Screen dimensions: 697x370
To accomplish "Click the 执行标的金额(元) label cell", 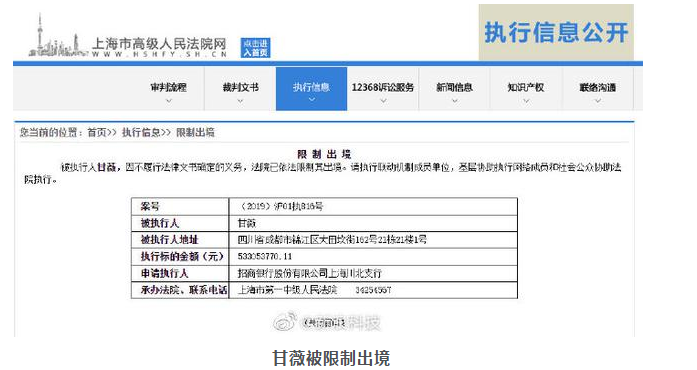I will 180,257.
